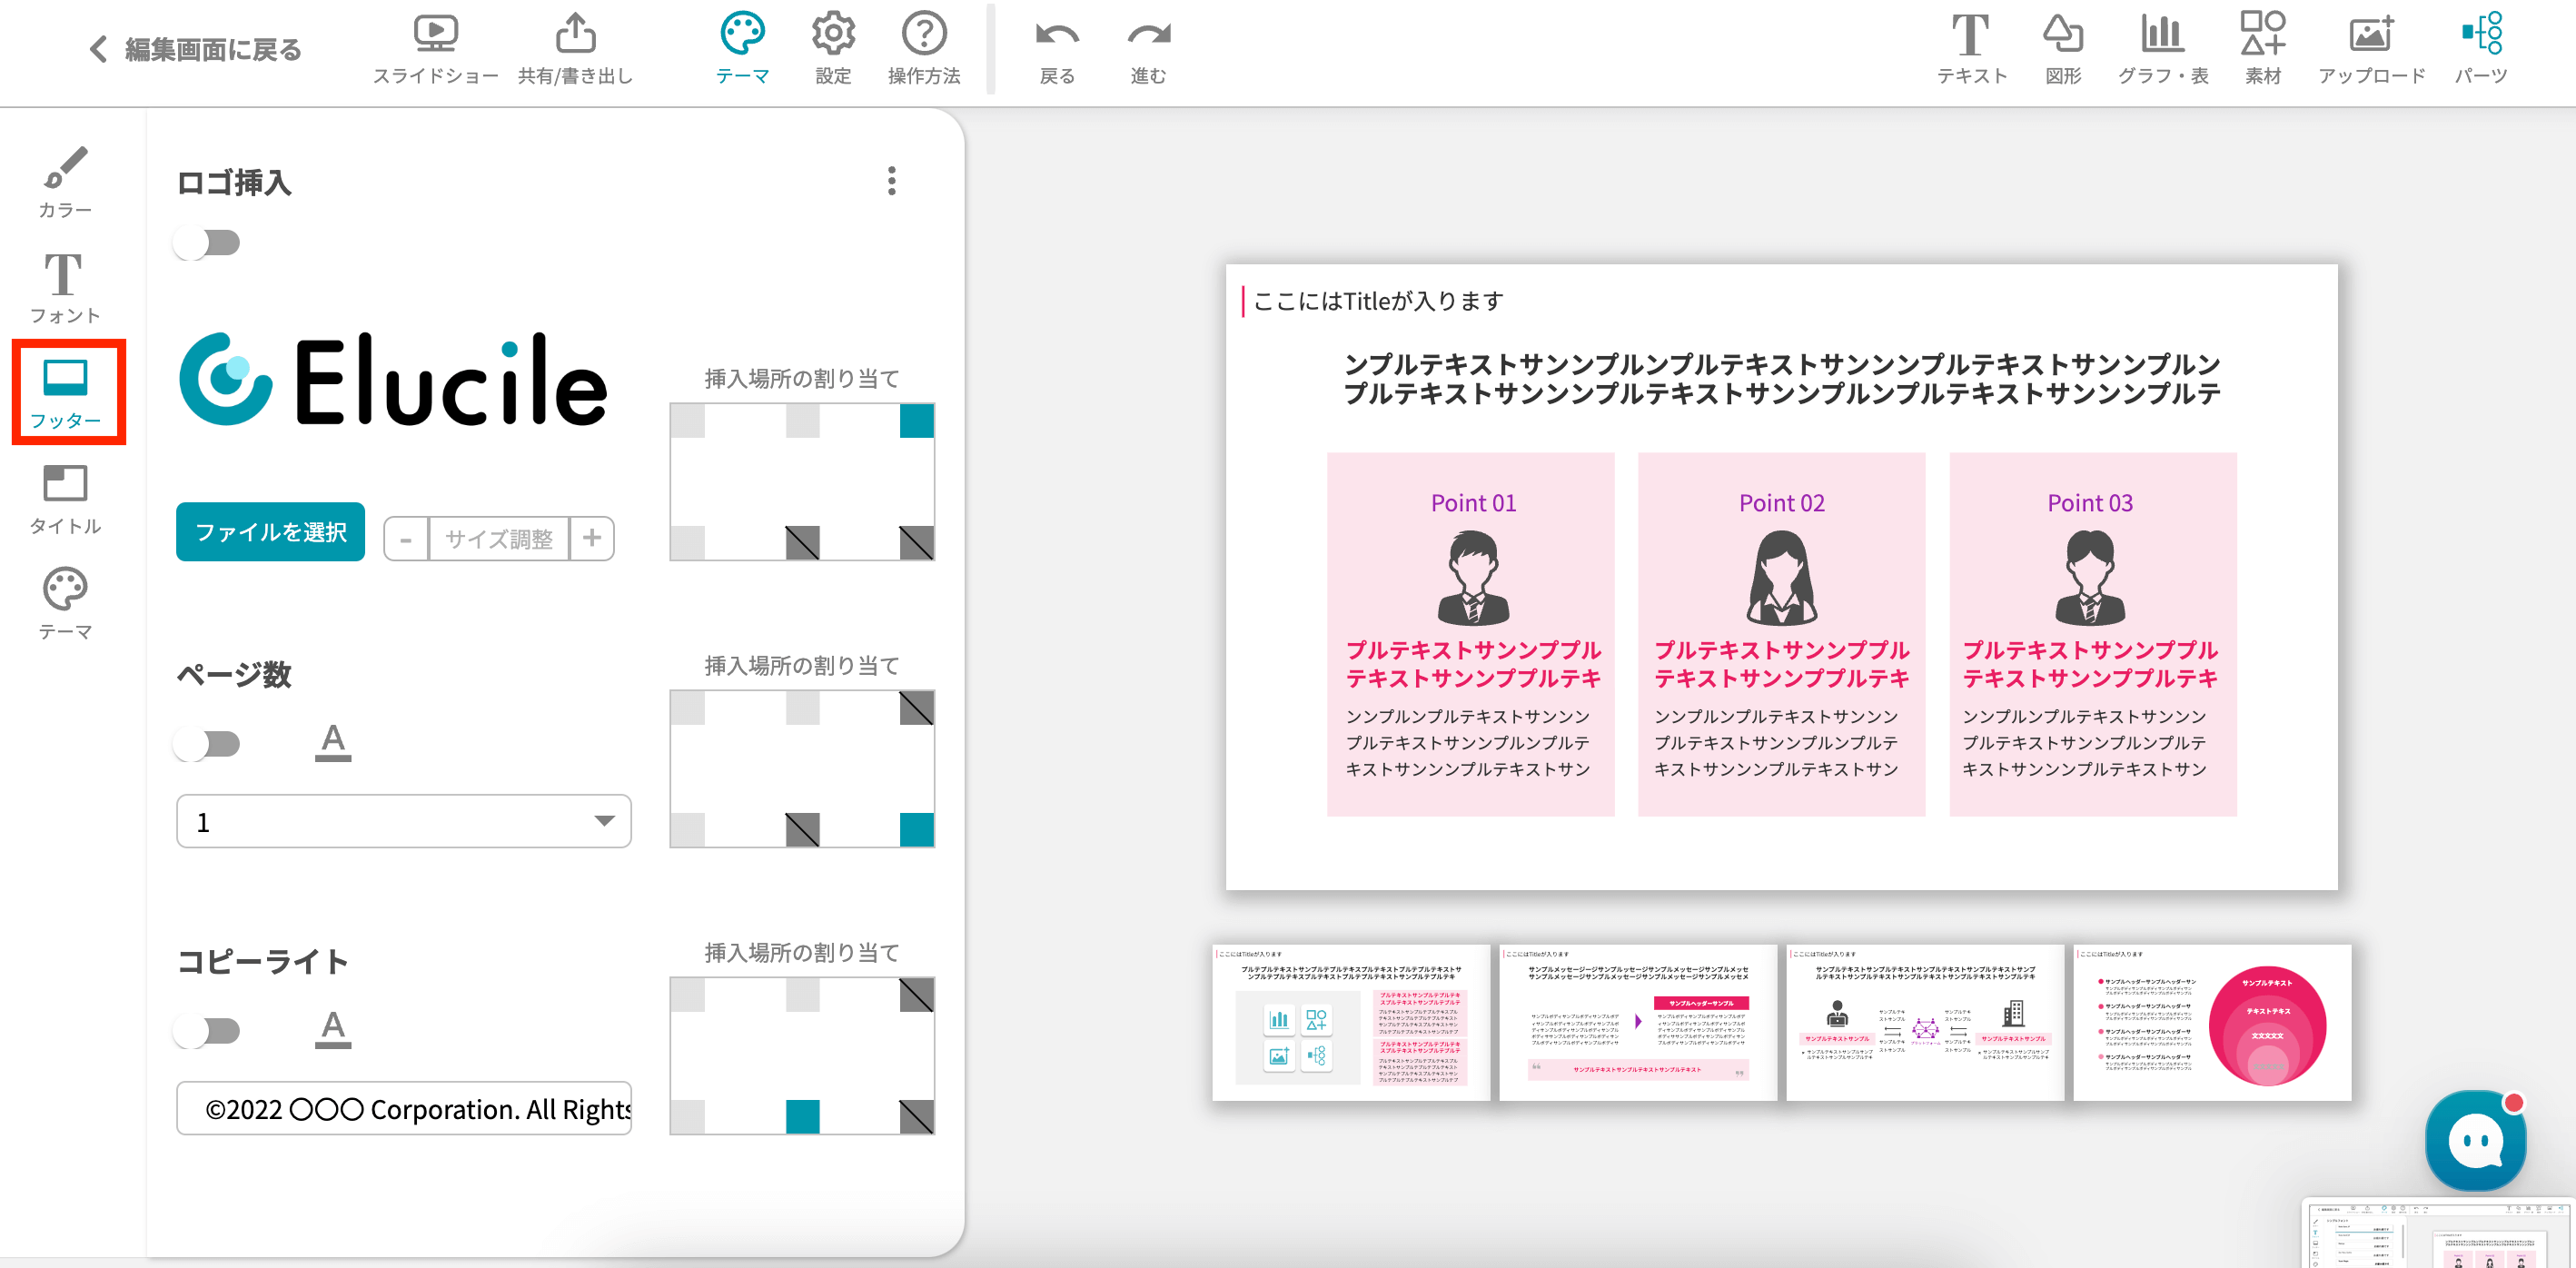Screen dimensions: 2576x1268
Task: Switch to the カラー sidebar tab
Action: pyautogui.click(x=65, y=182)
